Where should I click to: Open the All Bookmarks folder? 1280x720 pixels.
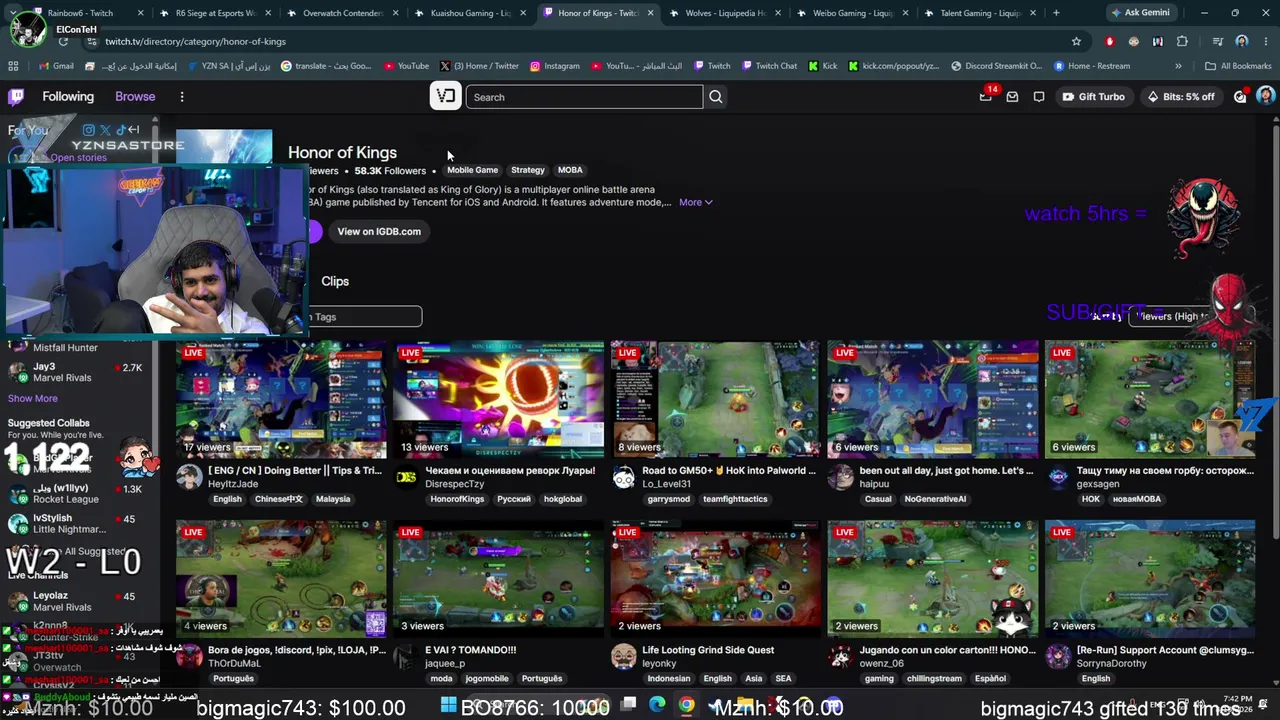coord(1238,66)
